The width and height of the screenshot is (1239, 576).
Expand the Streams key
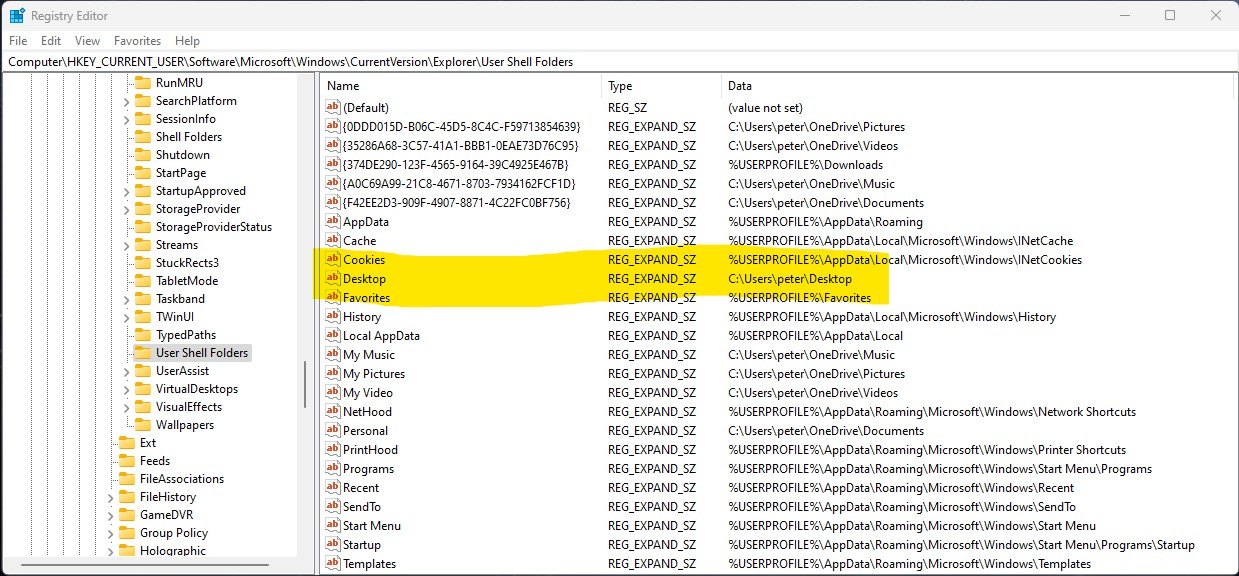point(126,245)
